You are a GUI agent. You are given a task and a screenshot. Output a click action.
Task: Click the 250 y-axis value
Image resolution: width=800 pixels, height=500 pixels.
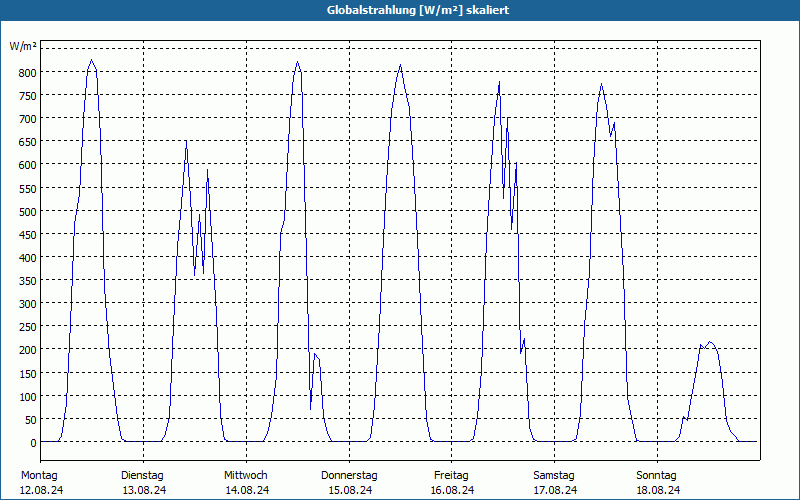point(28,328)
